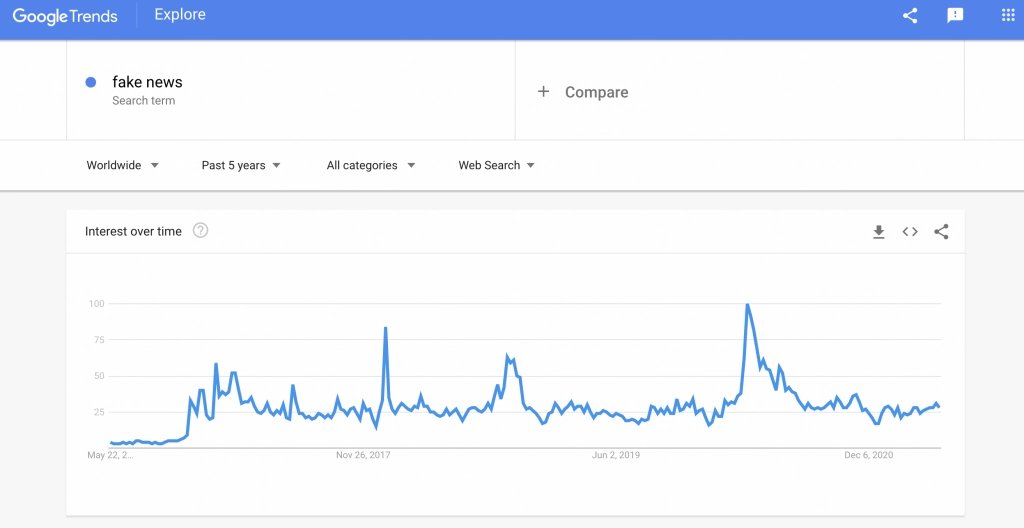This screenshot has height=528, width=1024.
Task: Open the Google apps grid icon
Action: (1008, 16)
